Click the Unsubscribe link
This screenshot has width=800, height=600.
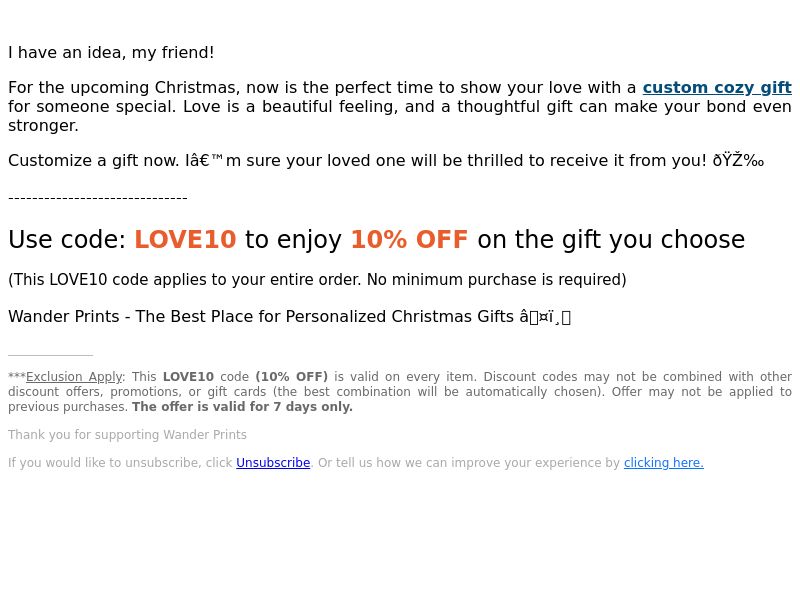tap(273, 463)
